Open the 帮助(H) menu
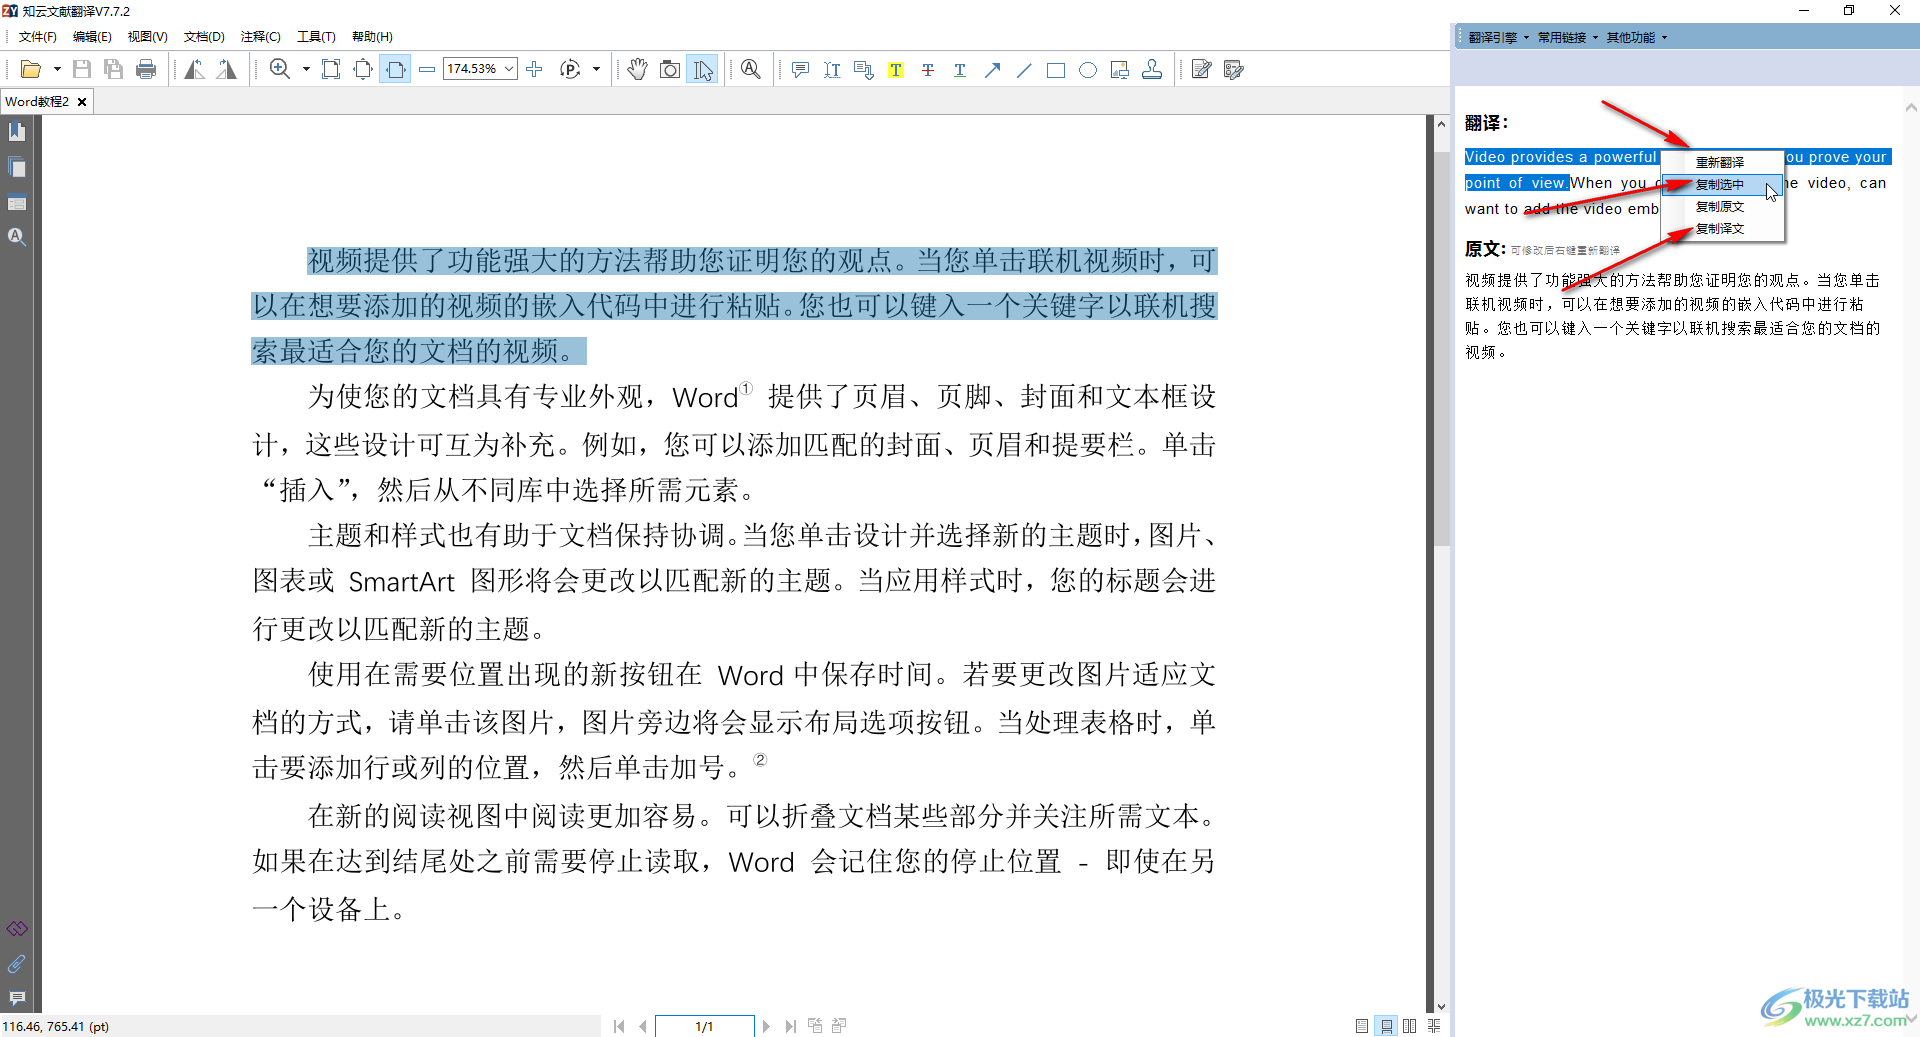Viewport: 1920px width, 1037px height. click(372, 37)
